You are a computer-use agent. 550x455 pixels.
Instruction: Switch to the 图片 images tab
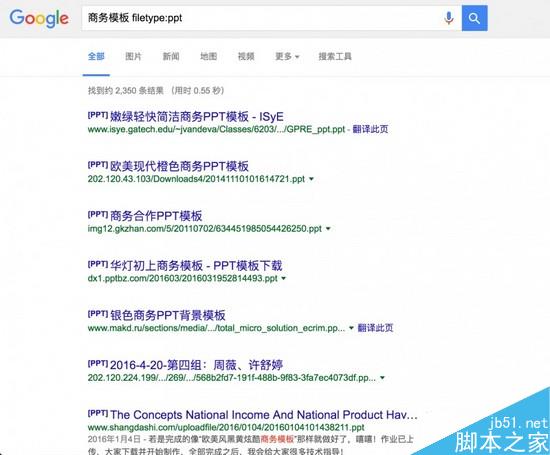133,56
